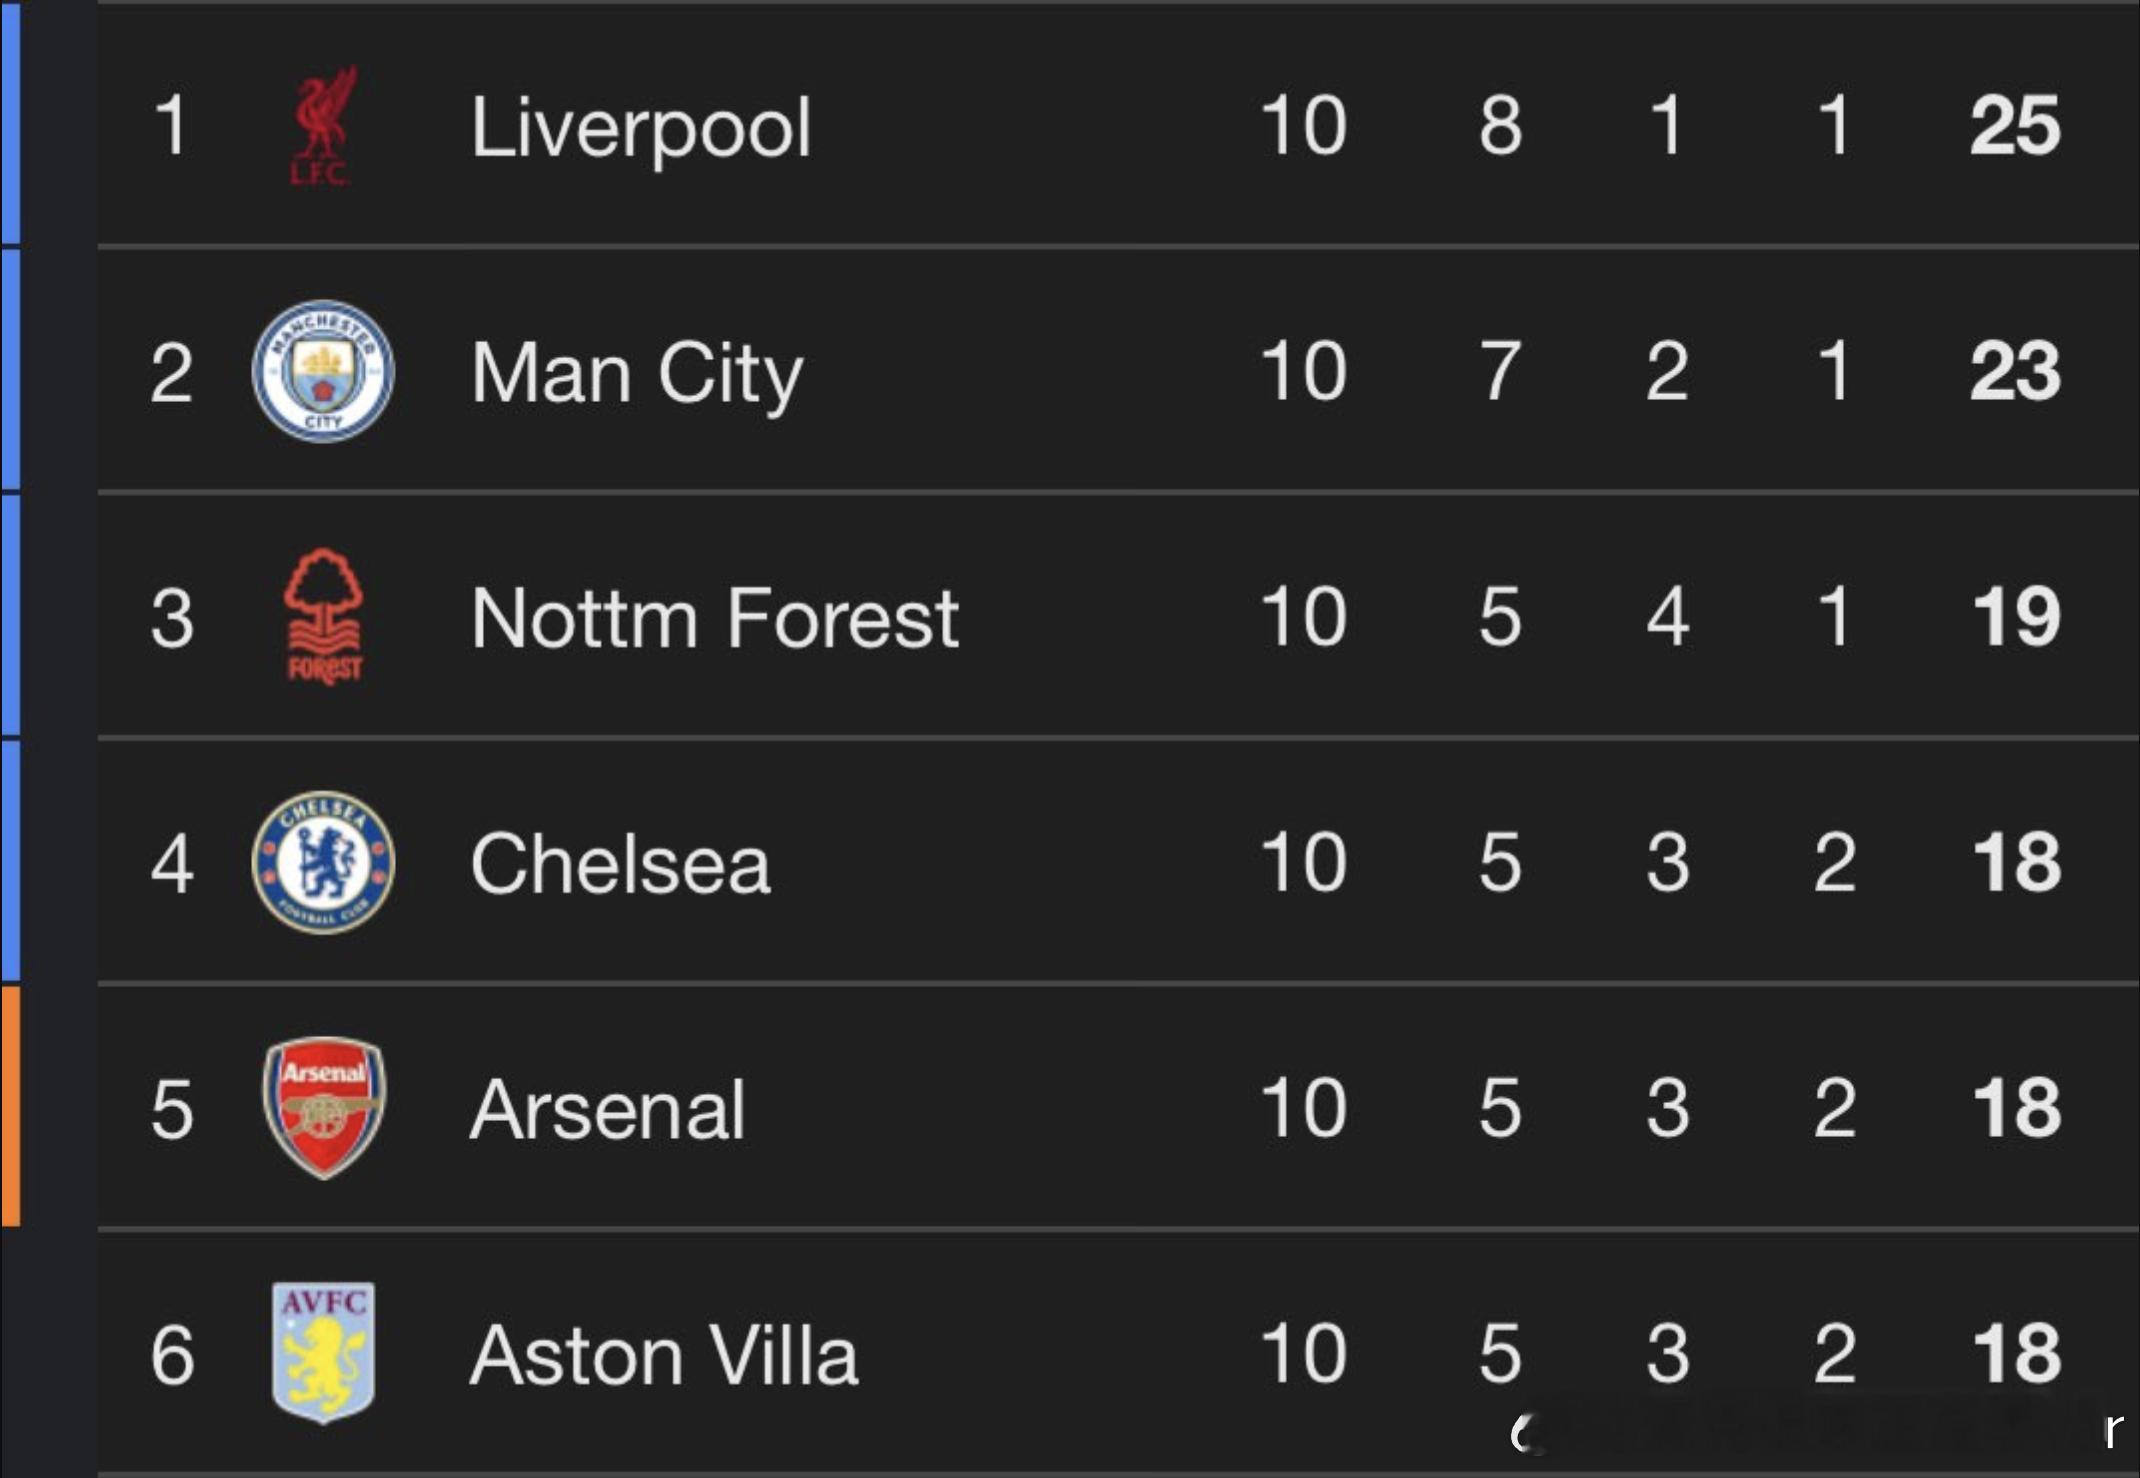Select the Chelsea team name

click(620, 863)
